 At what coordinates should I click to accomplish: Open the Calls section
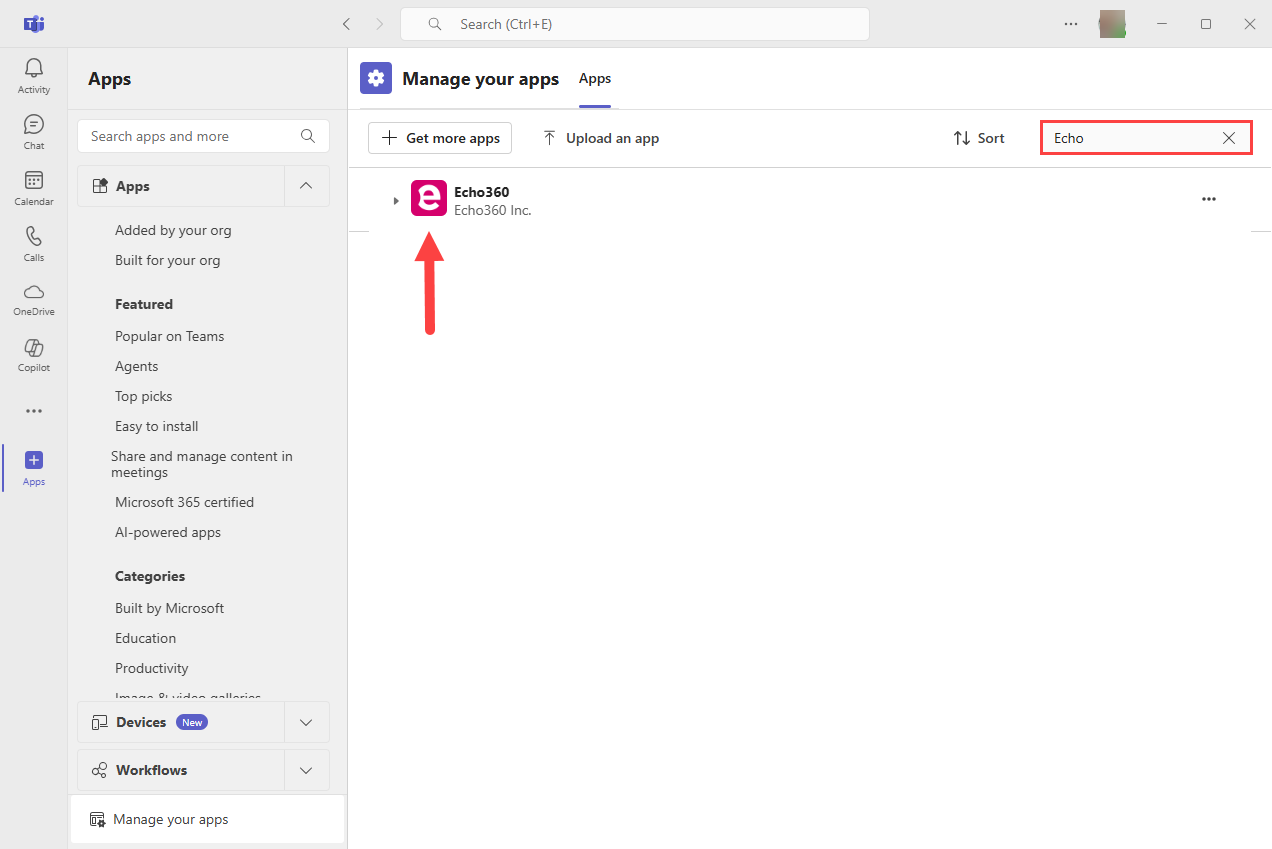coord(34,244)
